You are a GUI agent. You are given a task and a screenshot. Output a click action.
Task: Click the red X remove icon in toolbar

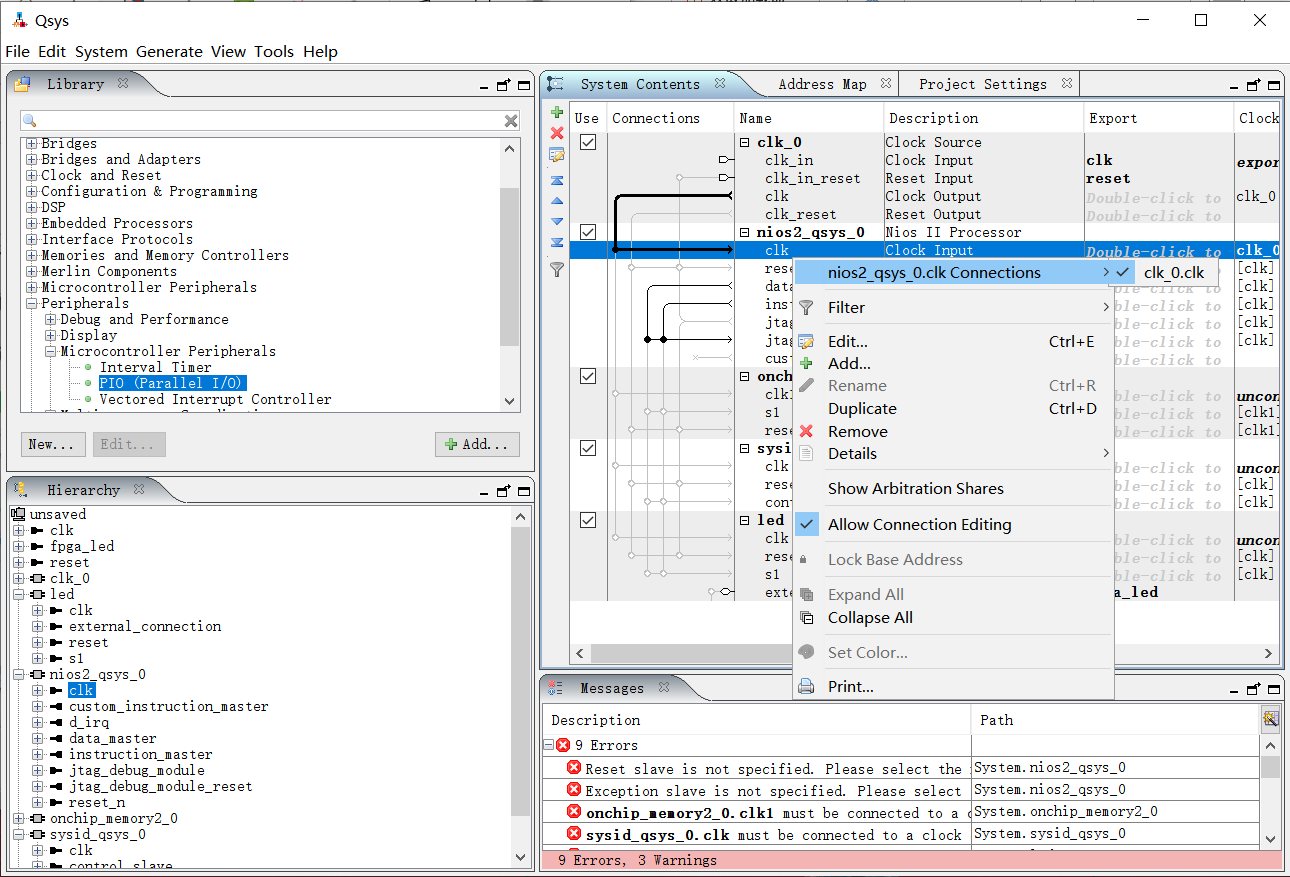557,133
